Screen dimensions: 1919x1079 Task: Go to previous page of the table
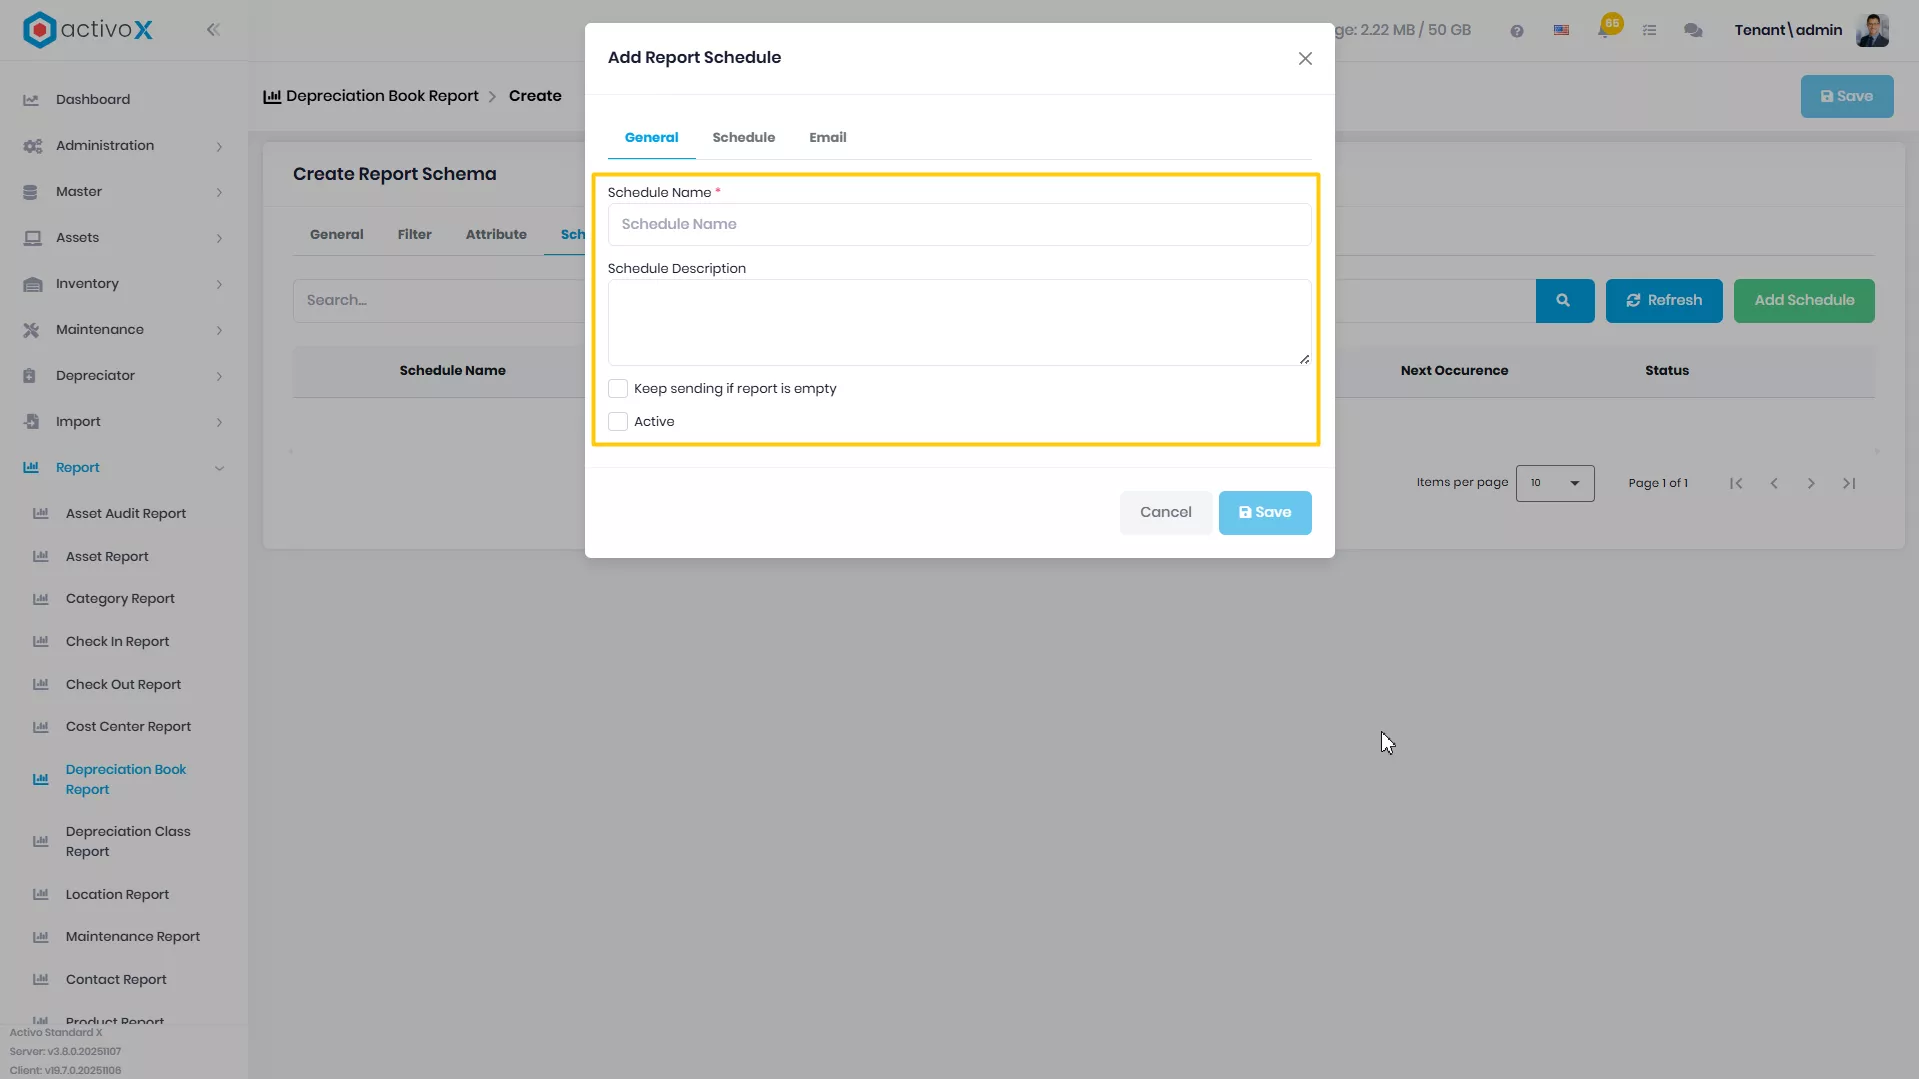(1774, 484)
